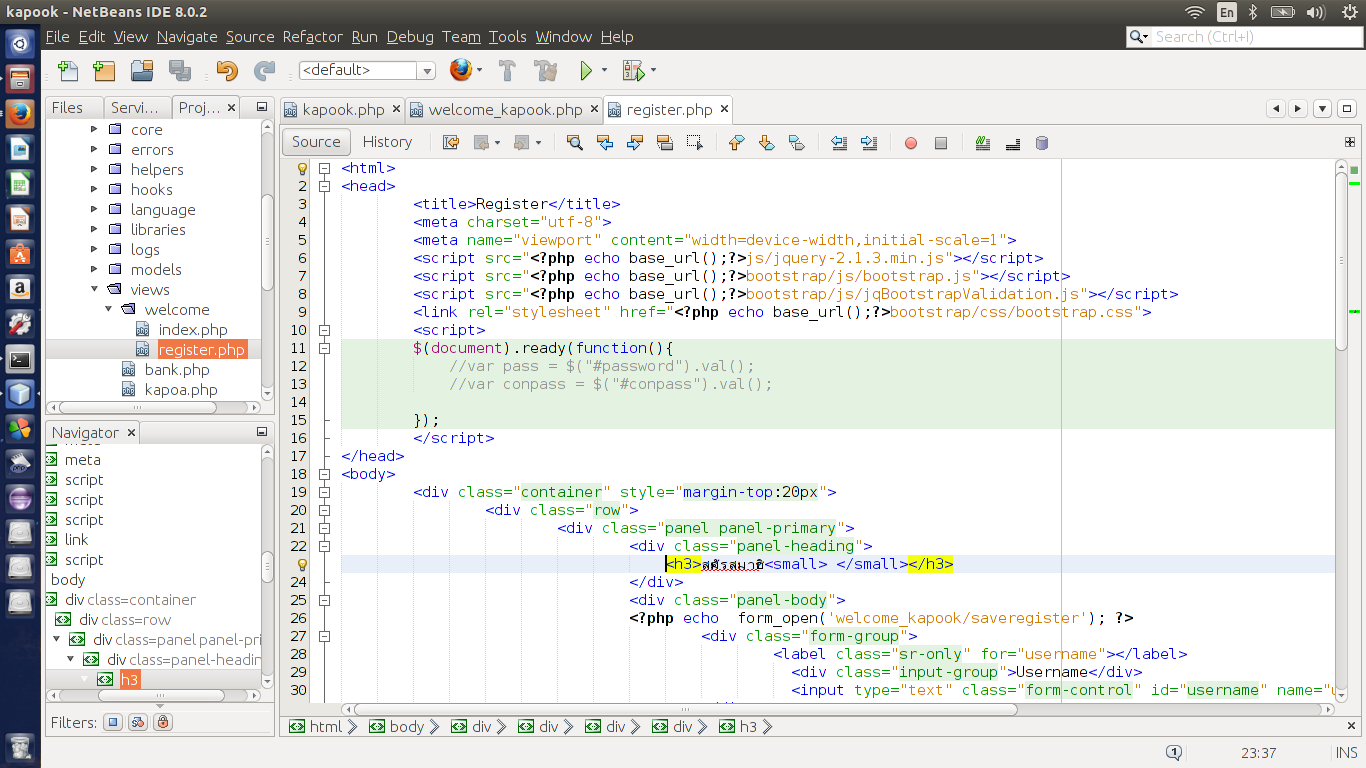Viewport: 1366px width, 768px height.
Task: Open the Debug menu
Action: click(x=410, y=37)
